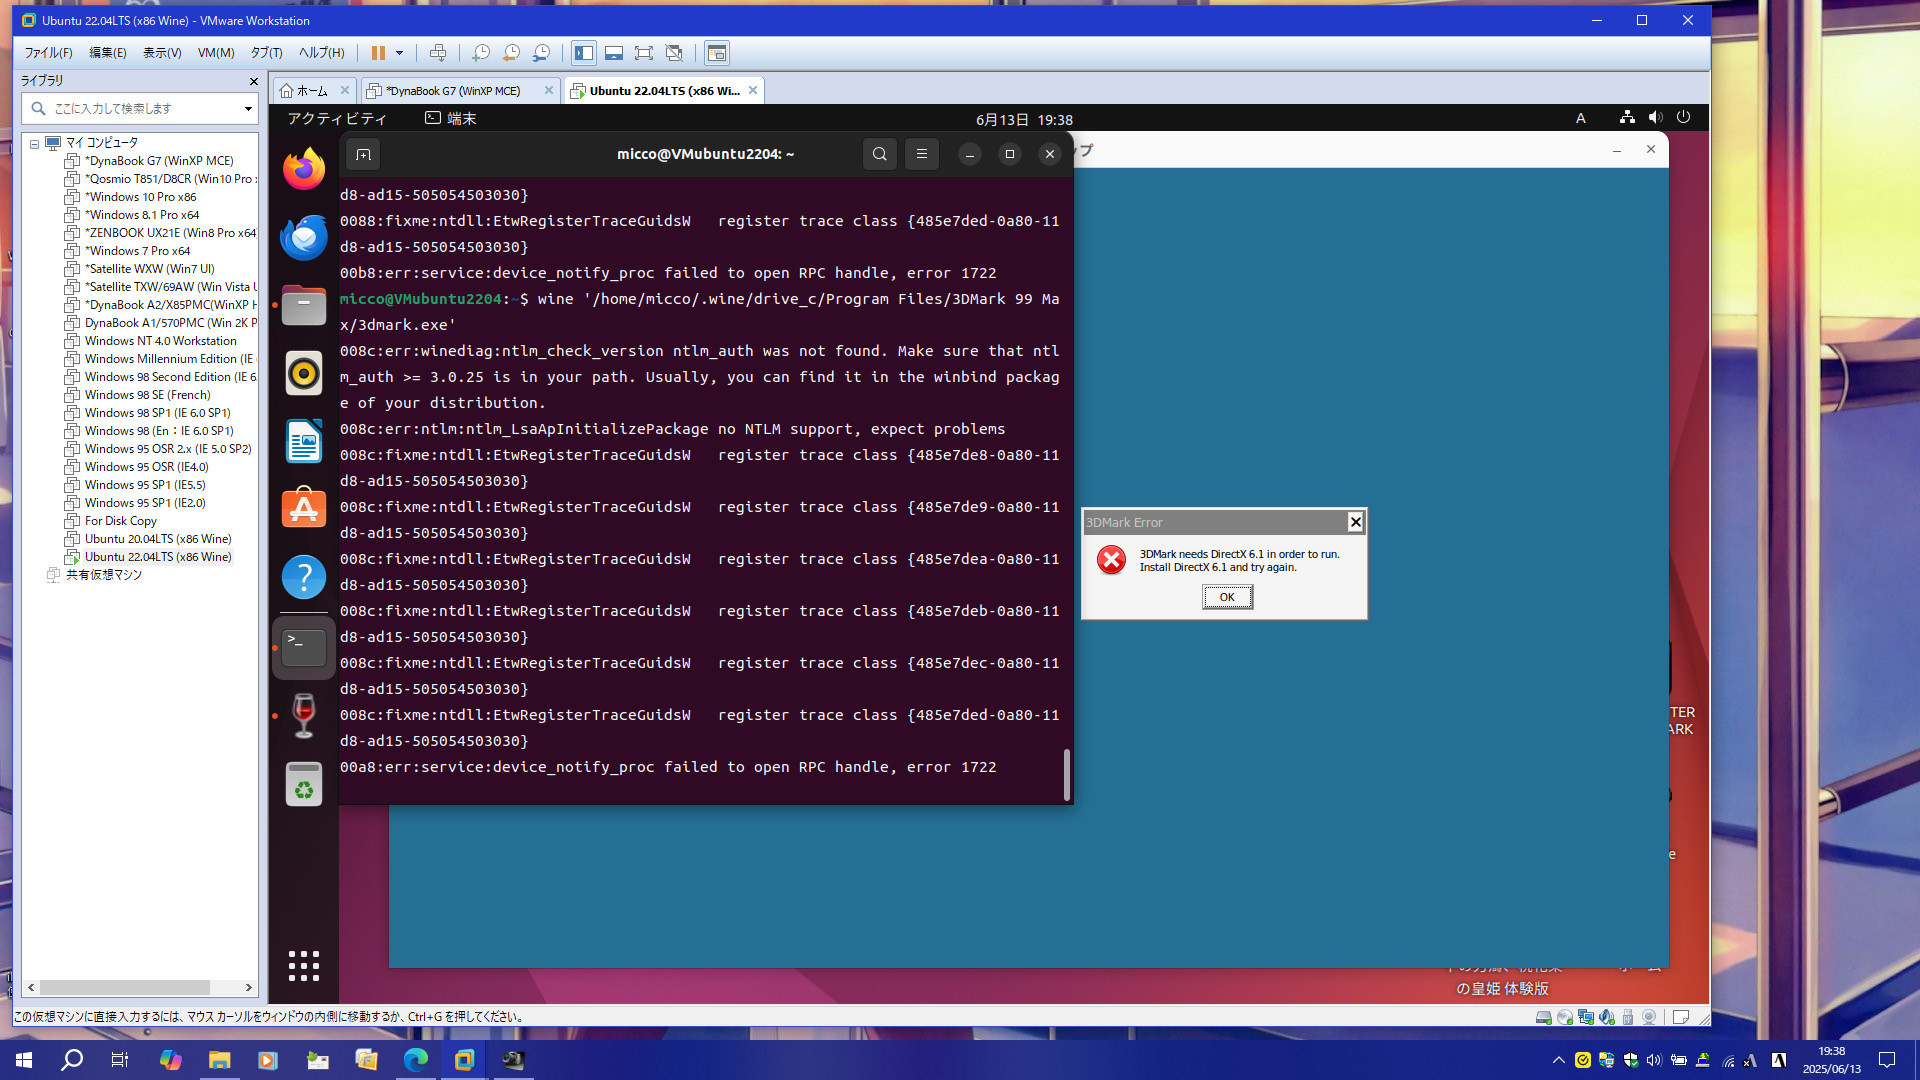
Task: Click the console view toolbar icon
Action: tap(716, 53)
